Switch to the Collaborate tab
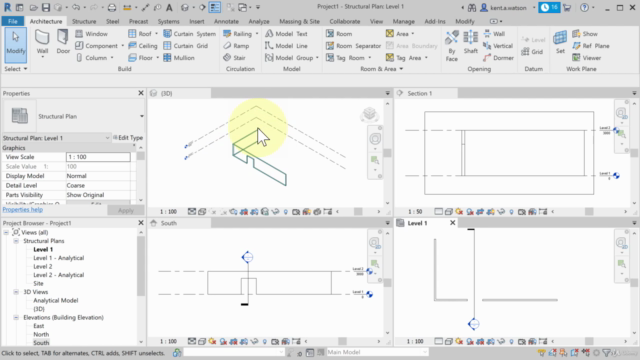The height and width of the screenshot is (360, 640). [x=344, y=21]
